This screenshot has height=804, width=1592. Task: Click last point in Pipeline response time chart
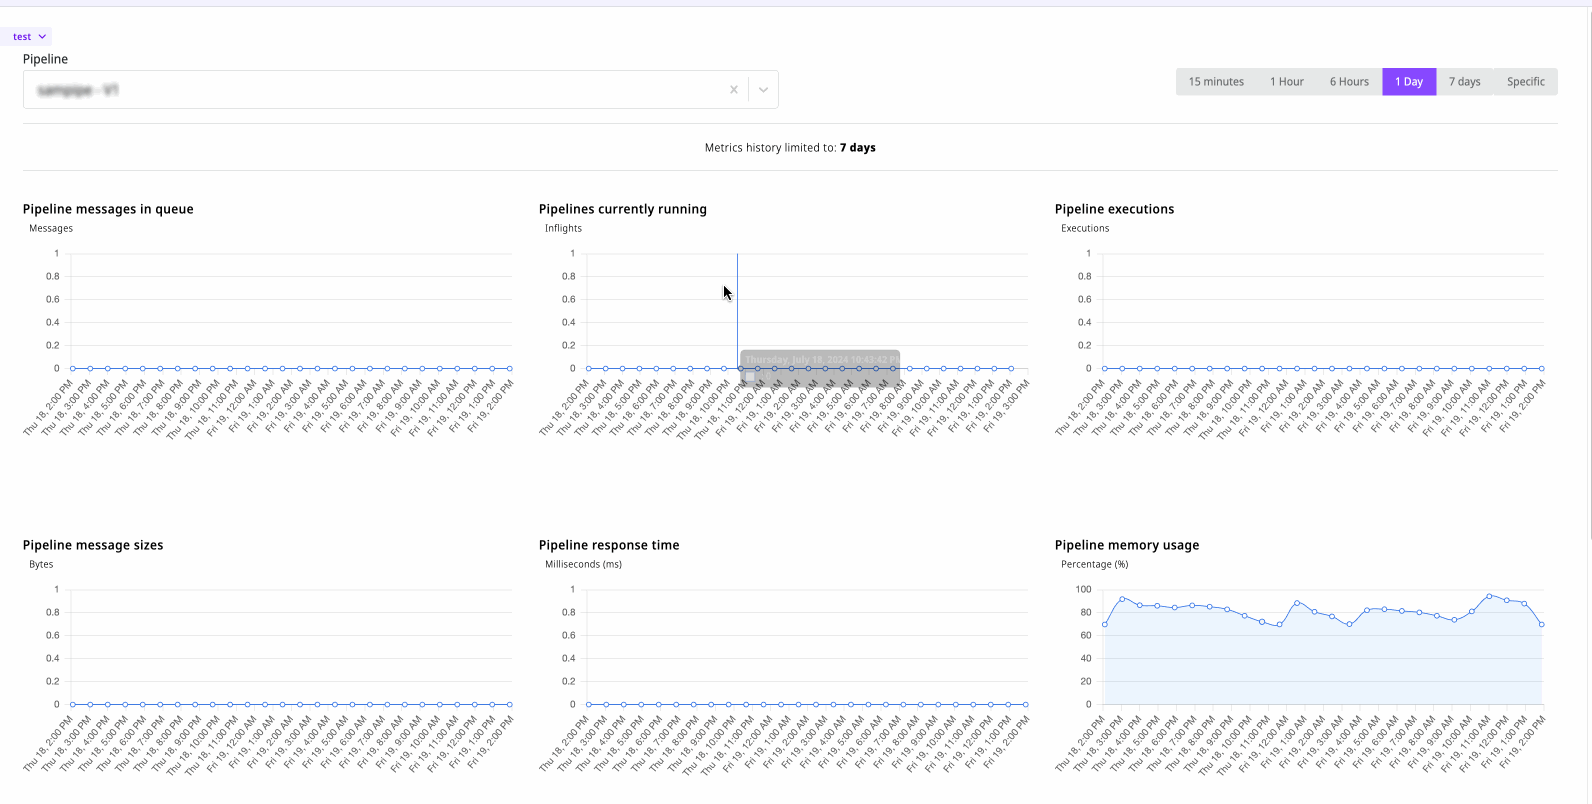tap(1026, 705)
